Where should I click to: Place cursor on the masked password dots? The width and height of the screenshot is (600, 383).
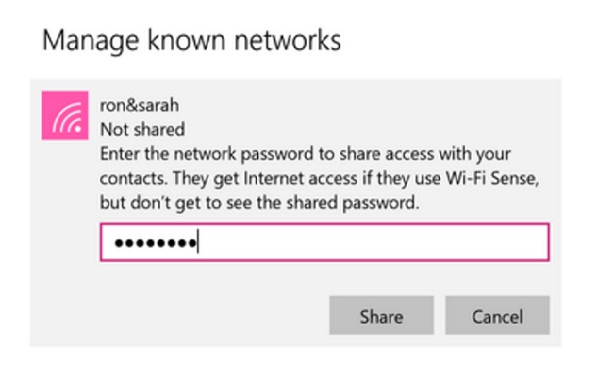(x=155, y=243)
